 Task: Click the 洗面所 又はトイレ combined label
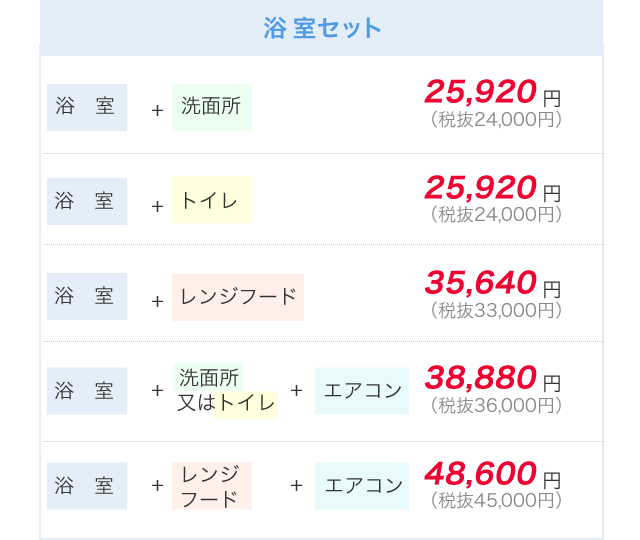click(x=226, y=391)
